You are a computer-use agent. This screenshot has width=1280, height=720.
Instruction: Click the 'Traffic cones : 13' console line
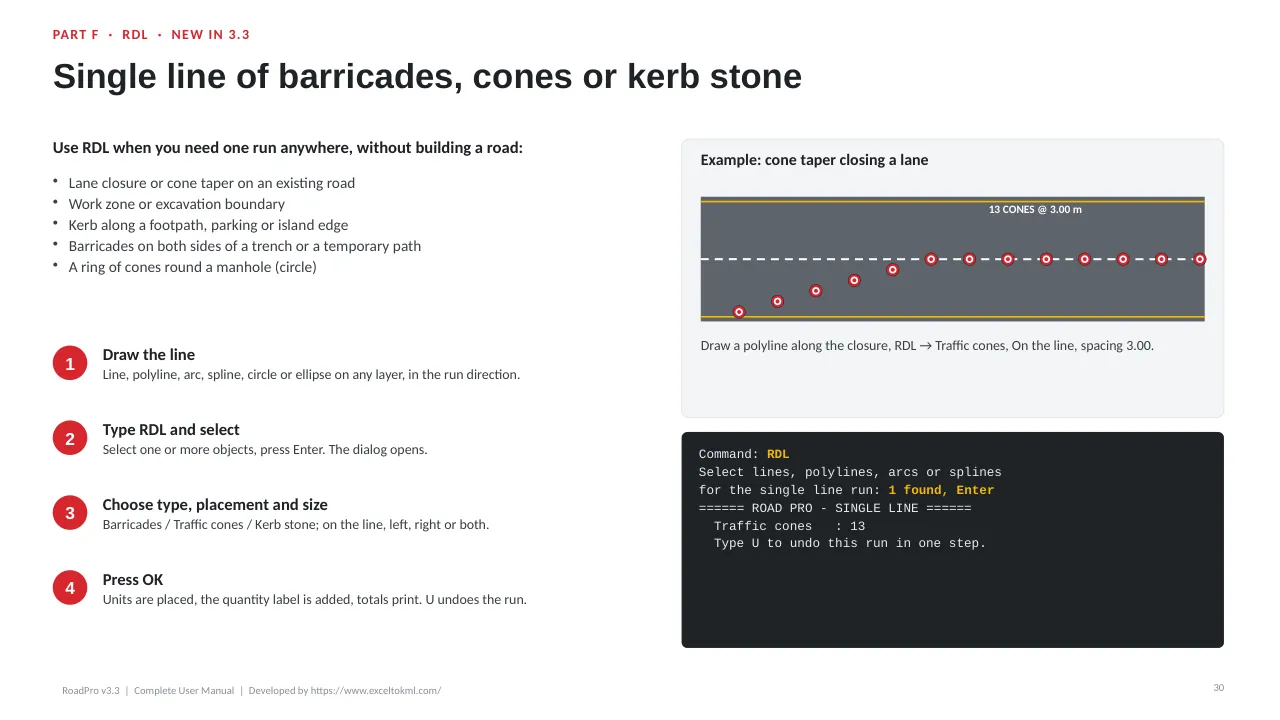coord(789,526)
